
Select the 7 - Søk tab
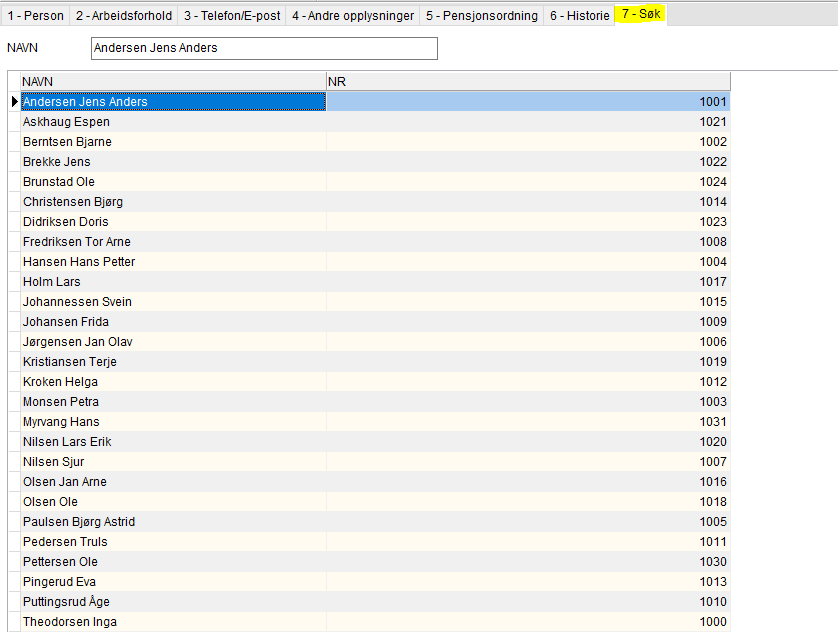pos(641,14)
